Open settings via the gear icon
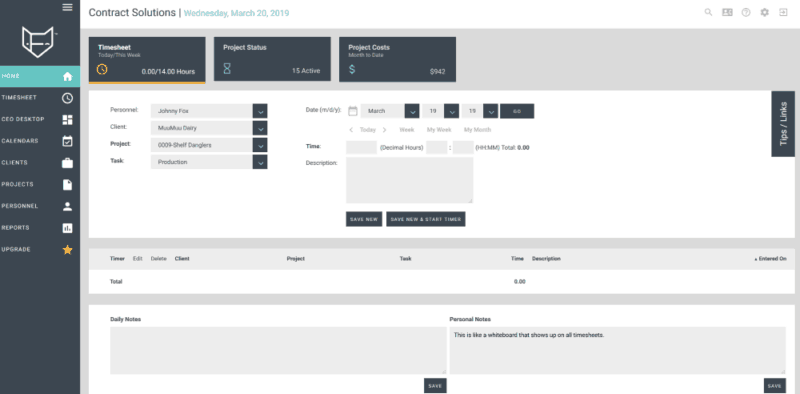Image resolution: width=800 pixels, height=394 pixels. tap(764, 13)
